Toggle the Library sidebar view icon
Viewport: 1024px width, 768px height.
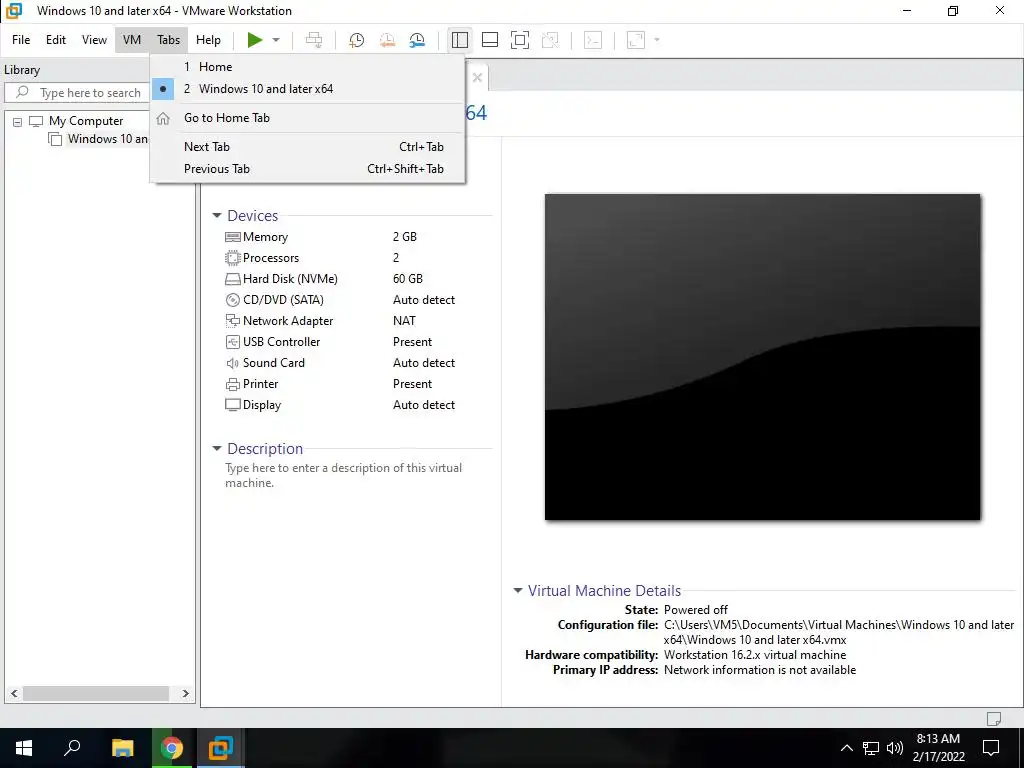pos(460,40)
